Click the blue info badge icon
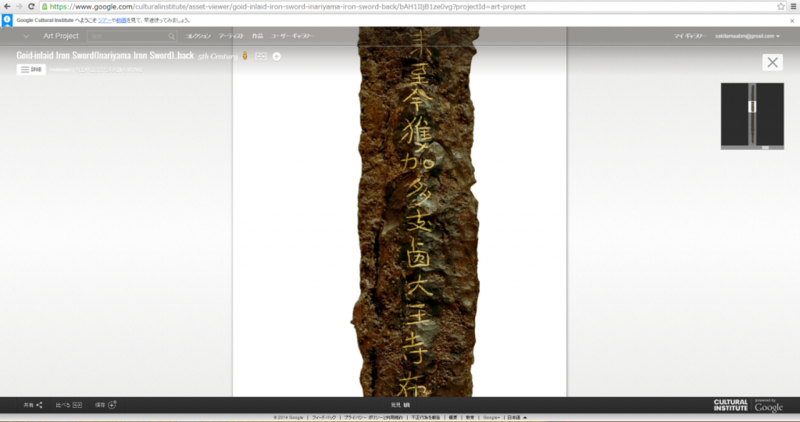 coord(7,20)
